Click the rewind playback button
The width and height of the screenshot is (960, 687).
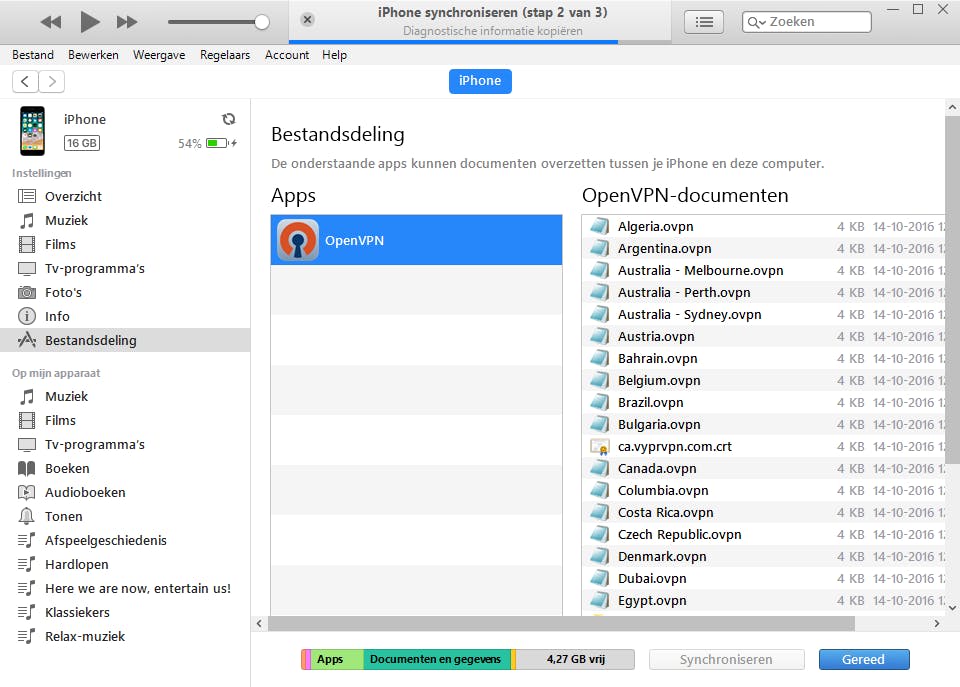tap(51, 22)
